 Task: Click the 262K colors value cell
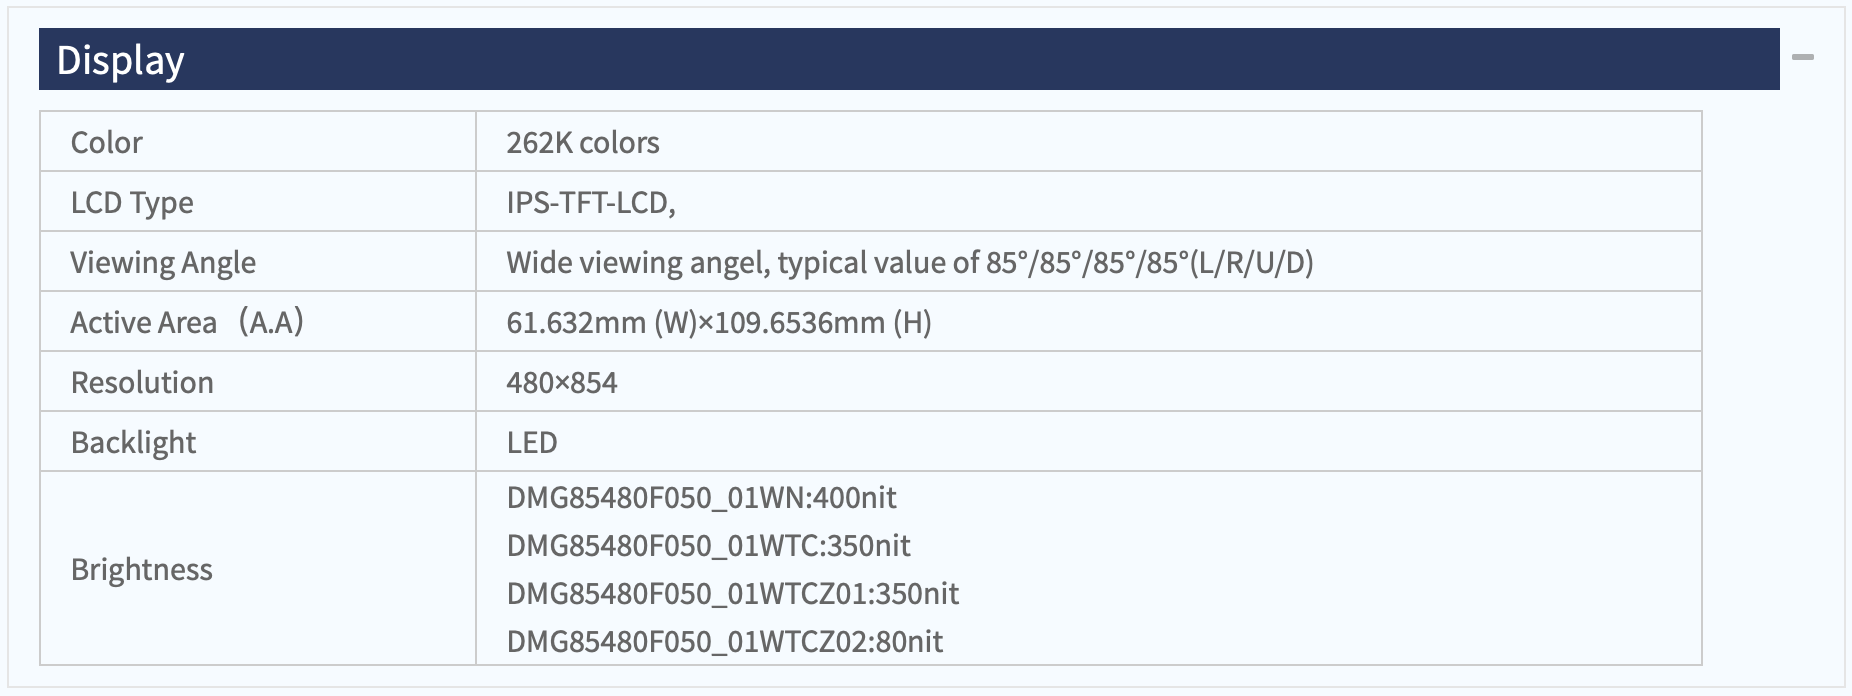coord(1089,141)
